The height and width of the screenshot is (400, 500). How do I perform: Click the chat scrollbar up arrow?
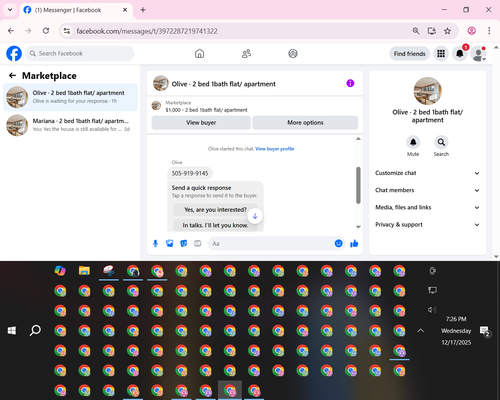pyautogui.click(x=358, y=139)
